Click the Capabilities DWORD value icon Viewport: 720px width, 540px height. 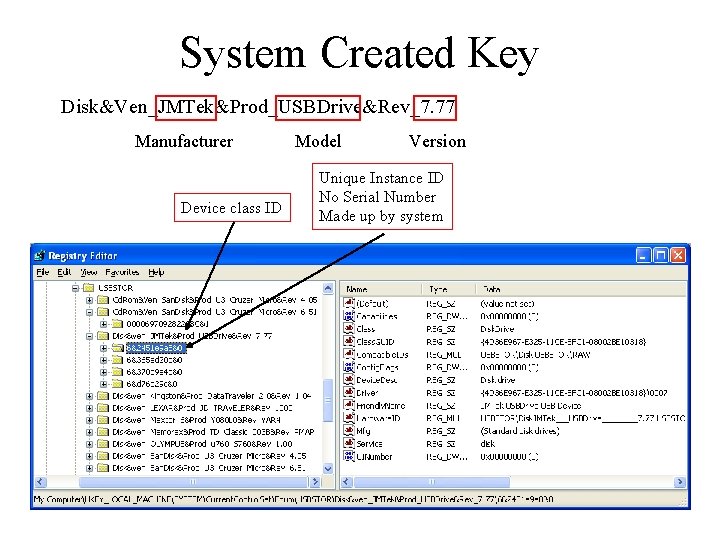pyautogui.click(x=349, y=316)
